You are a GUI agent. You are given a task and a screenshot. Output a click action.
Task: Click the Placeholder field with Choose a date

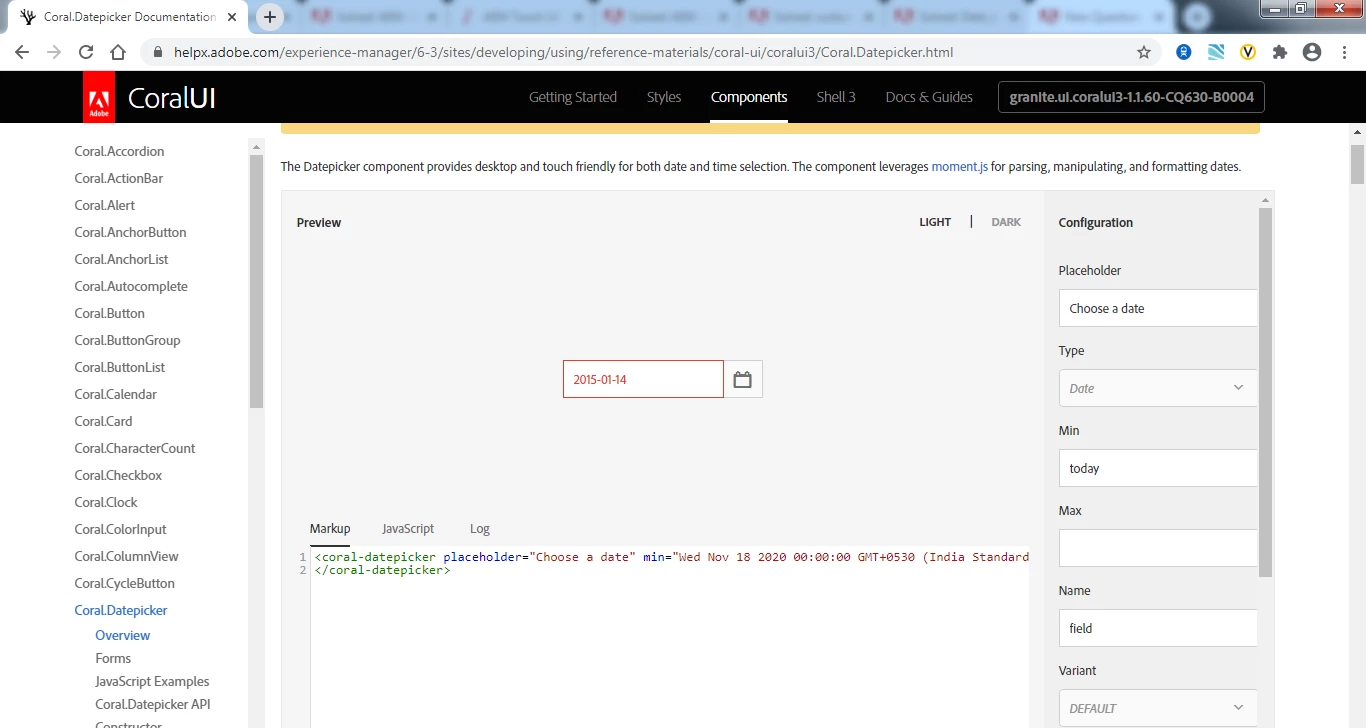point(1158,308)
